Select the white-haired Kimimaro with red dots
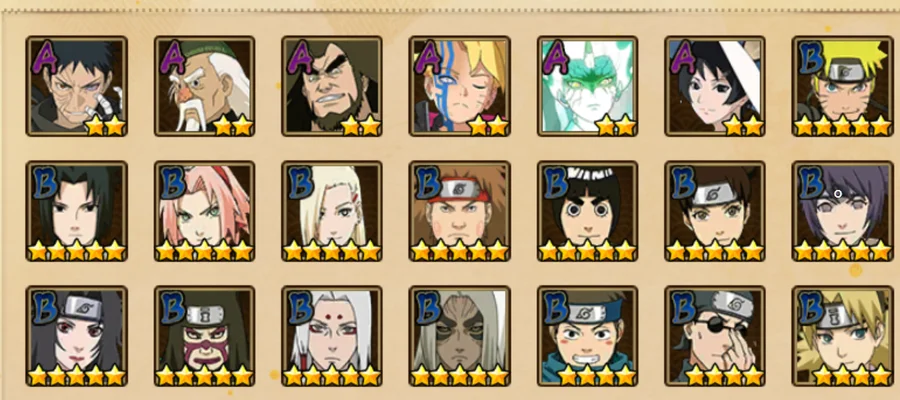The image size is (900, 400). [332, 336]
